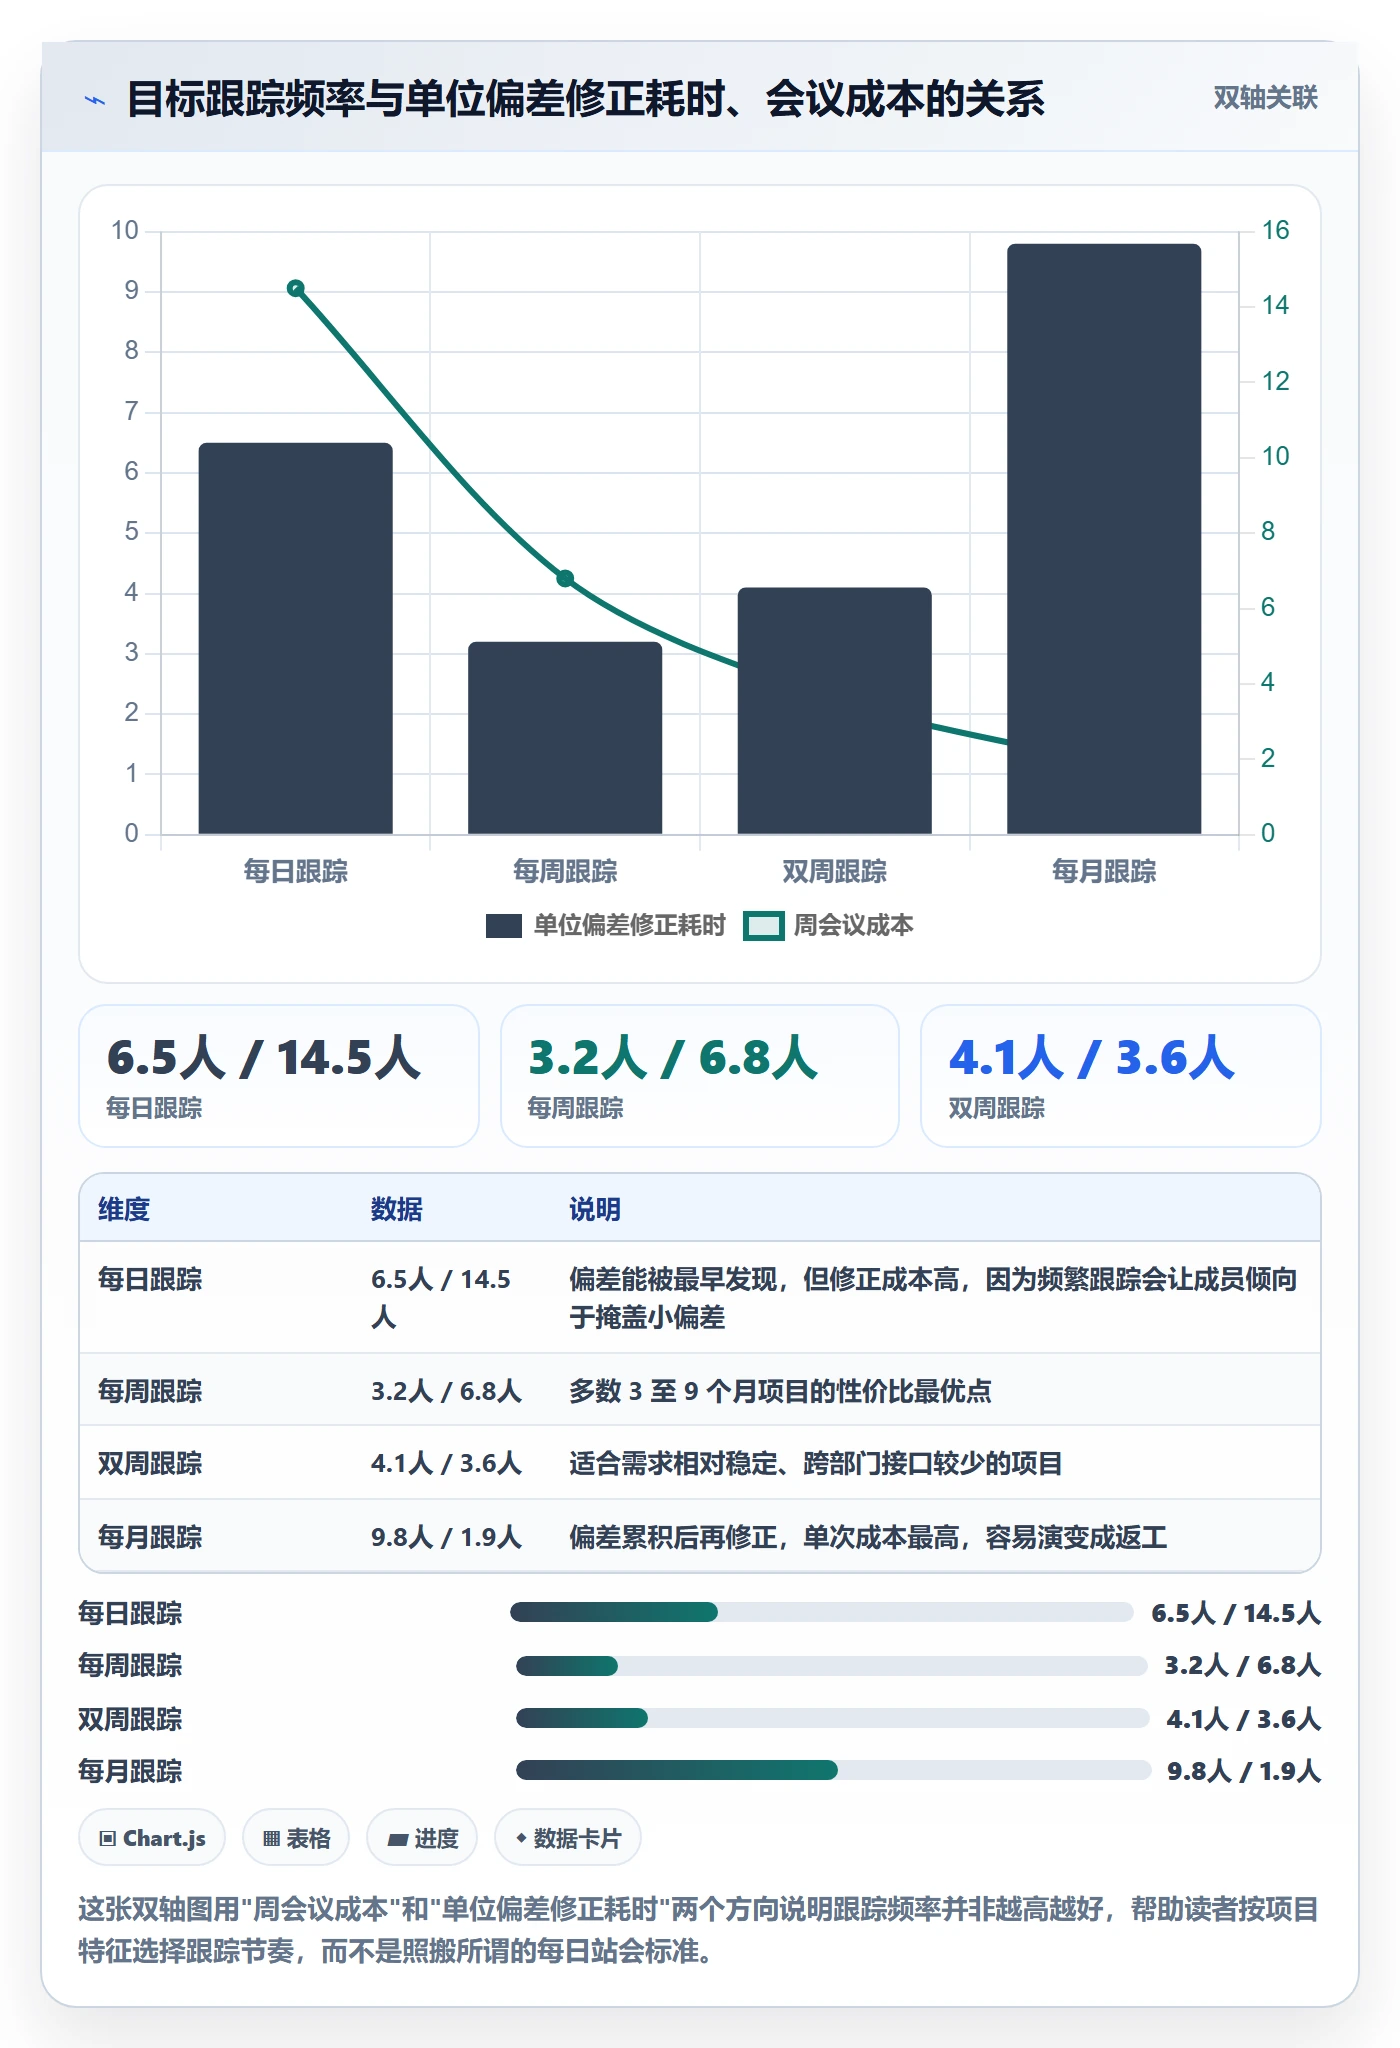Click the Chart.js tag chip

[x=152, y=1838]
